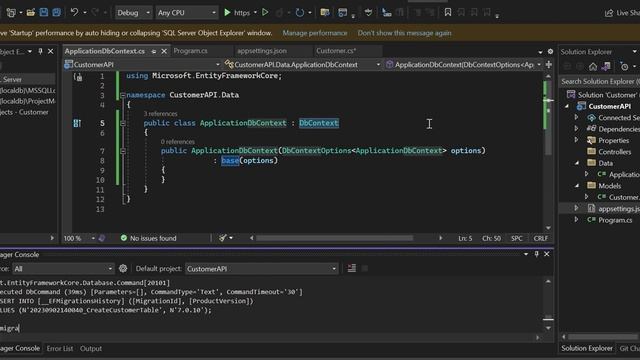Click the pending changes filter clock icon
This screenshot has width=640, height=360.
(624, 67)
